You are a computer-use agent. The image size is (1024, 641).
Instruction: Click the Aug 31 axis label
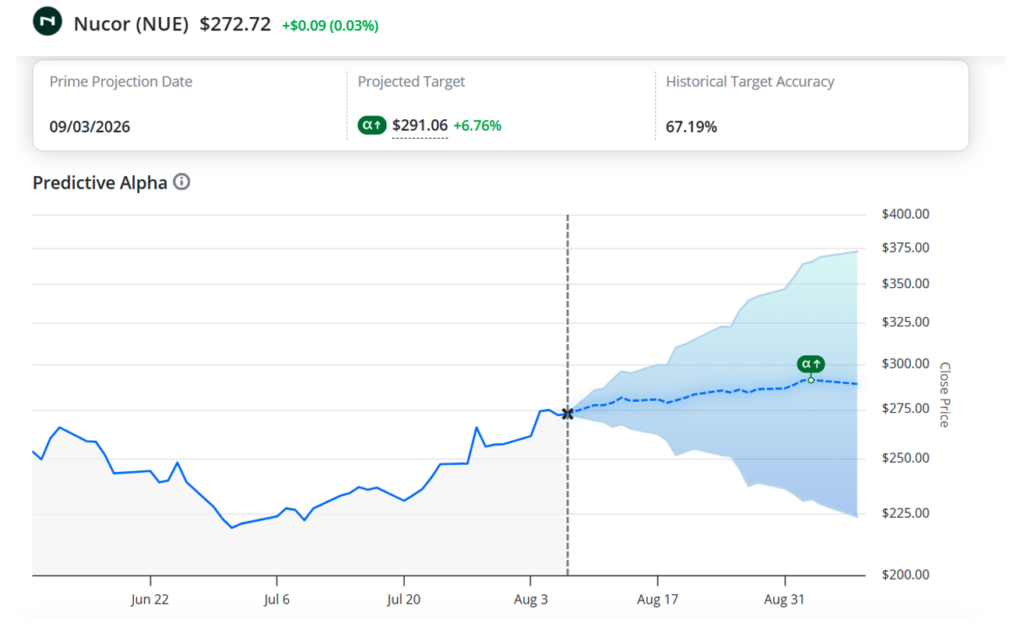(784, 599)
